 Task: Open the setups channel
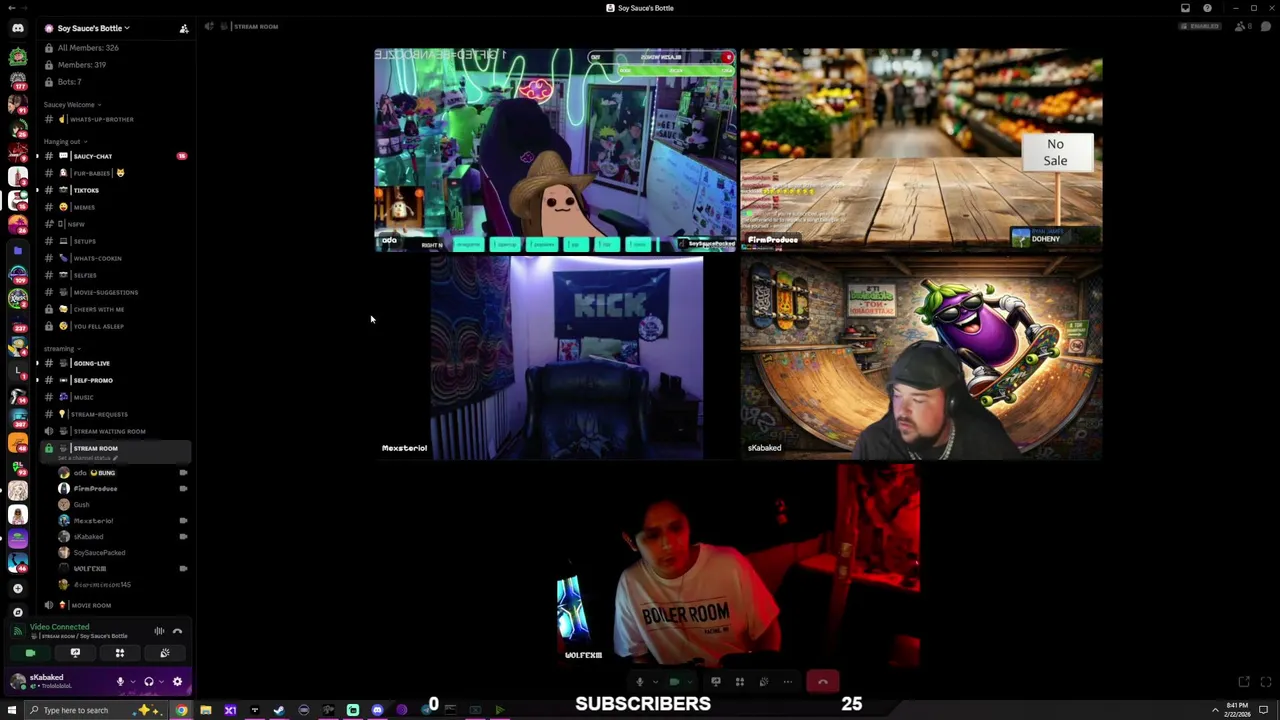(x=115, y=241)
